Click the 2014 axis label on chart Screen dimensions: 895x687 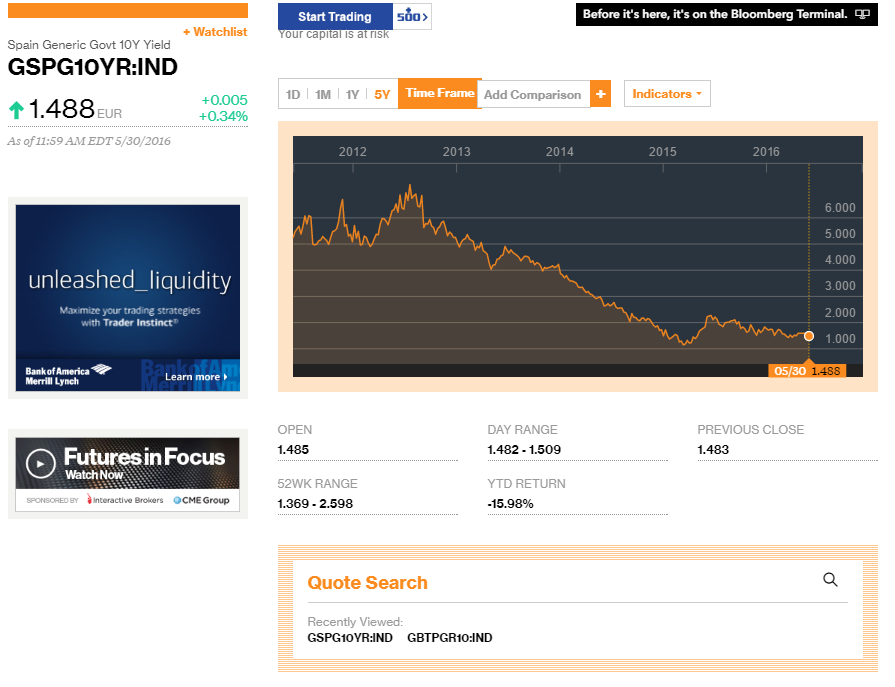point(559,152)
